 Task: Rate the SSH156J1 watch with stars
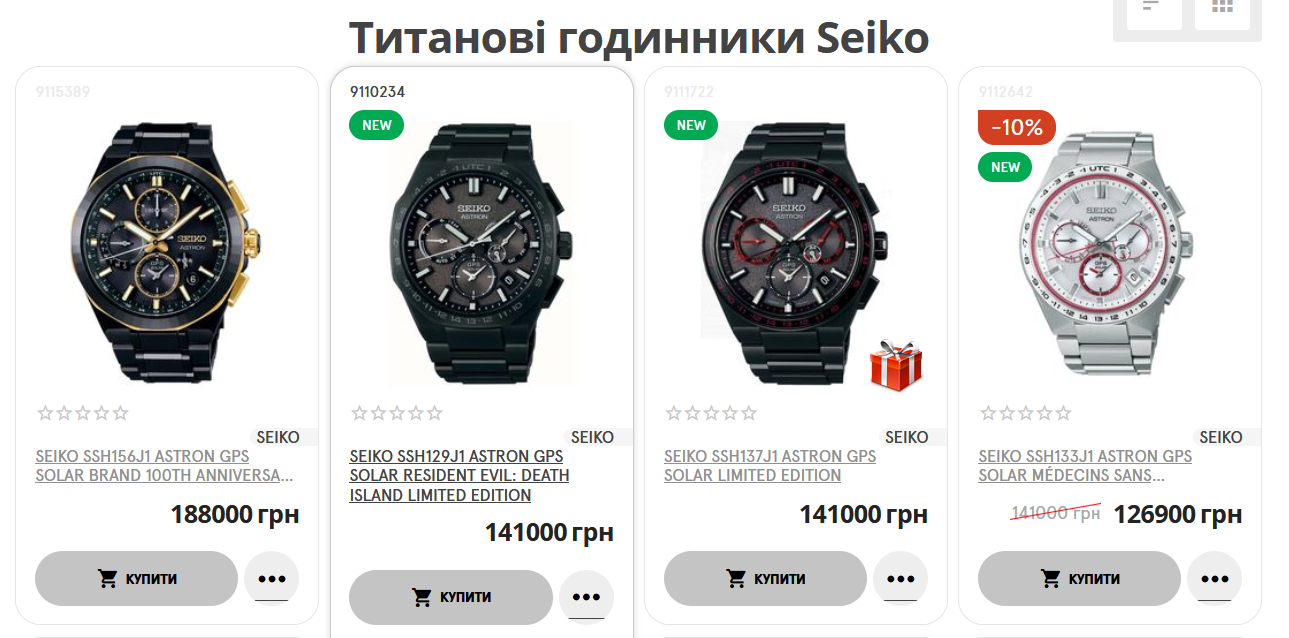coord(83,413)
